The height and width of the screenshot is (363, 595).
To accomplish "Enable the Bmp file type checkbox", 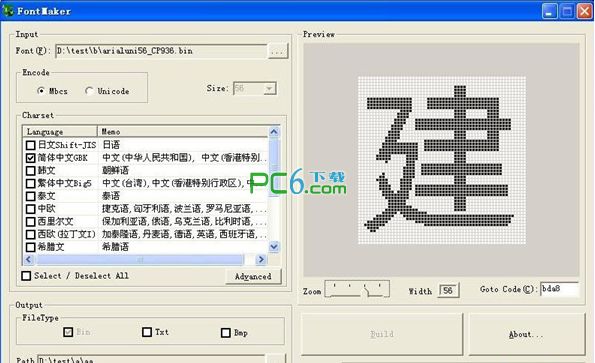I will [x=226, y=333].
